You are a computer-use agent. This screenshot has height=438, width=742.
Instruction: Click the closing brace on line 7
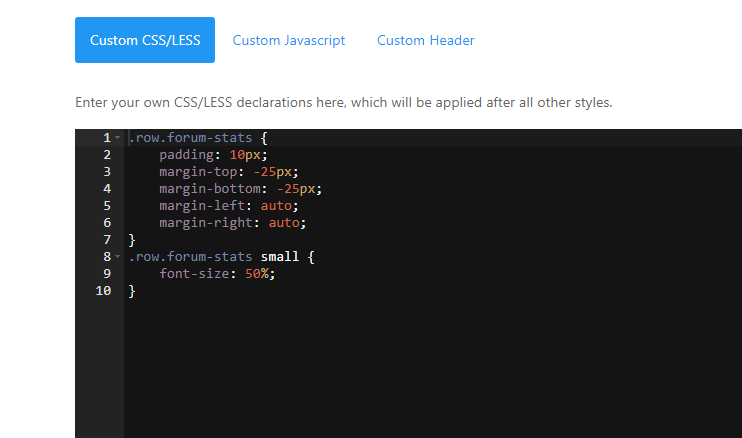132,240
